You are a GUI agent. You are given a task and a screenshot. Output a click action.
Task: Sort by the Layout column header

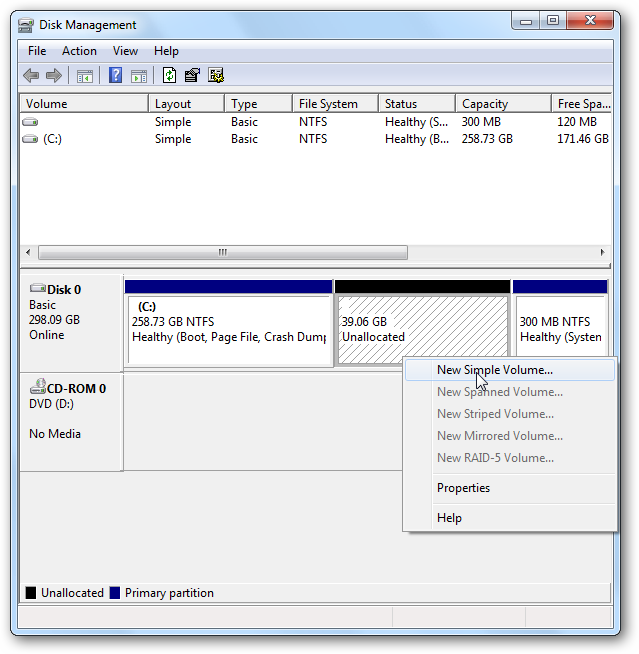point(186,104)
